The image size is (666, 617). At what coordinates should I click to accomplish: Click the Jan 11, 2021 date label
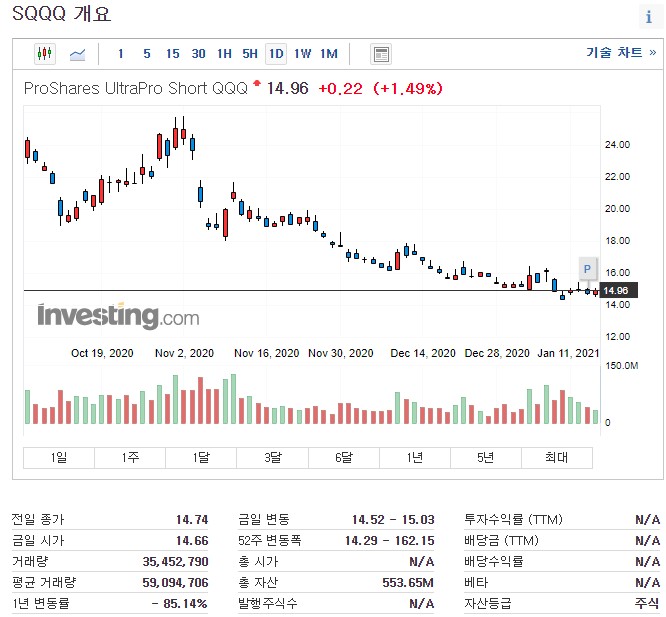[568, 353]
